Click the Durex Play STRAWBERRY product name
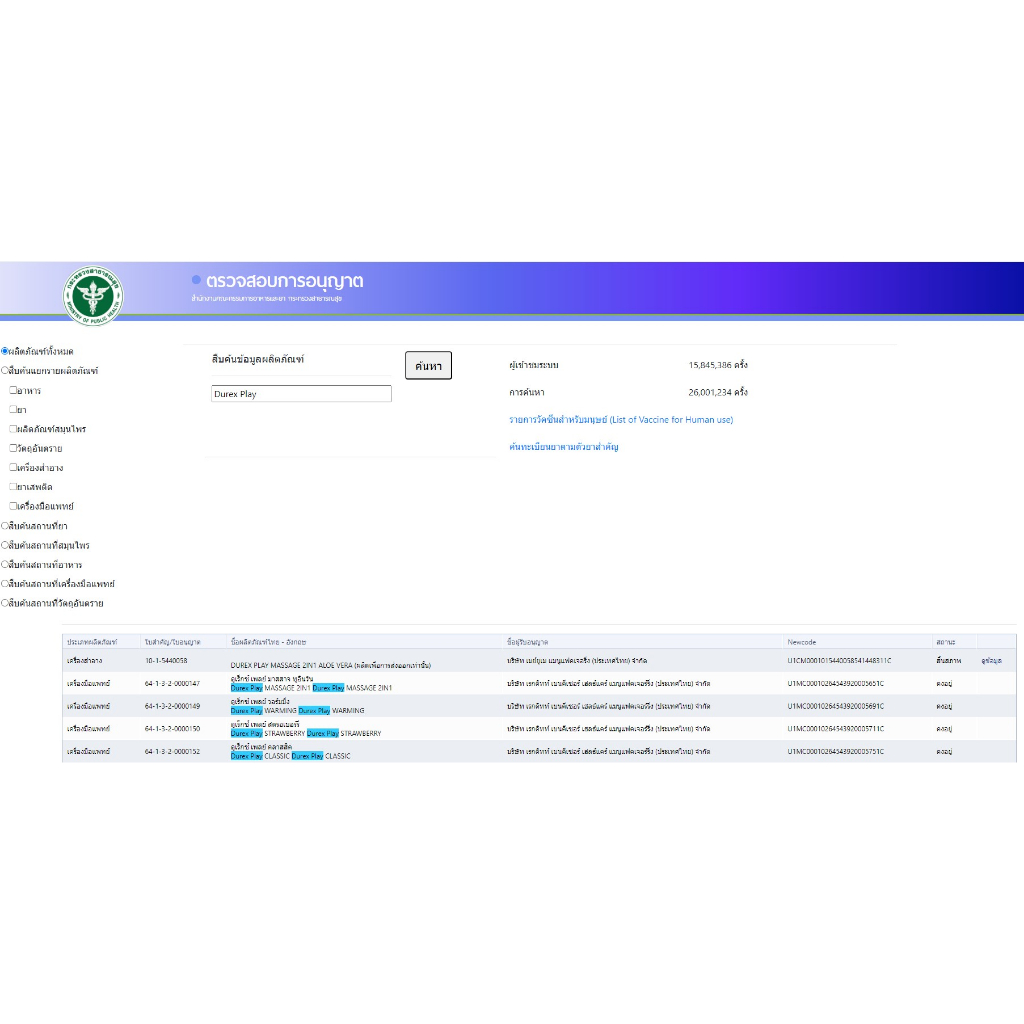Screen dimensions: 1024x1024 pos(306,733)
